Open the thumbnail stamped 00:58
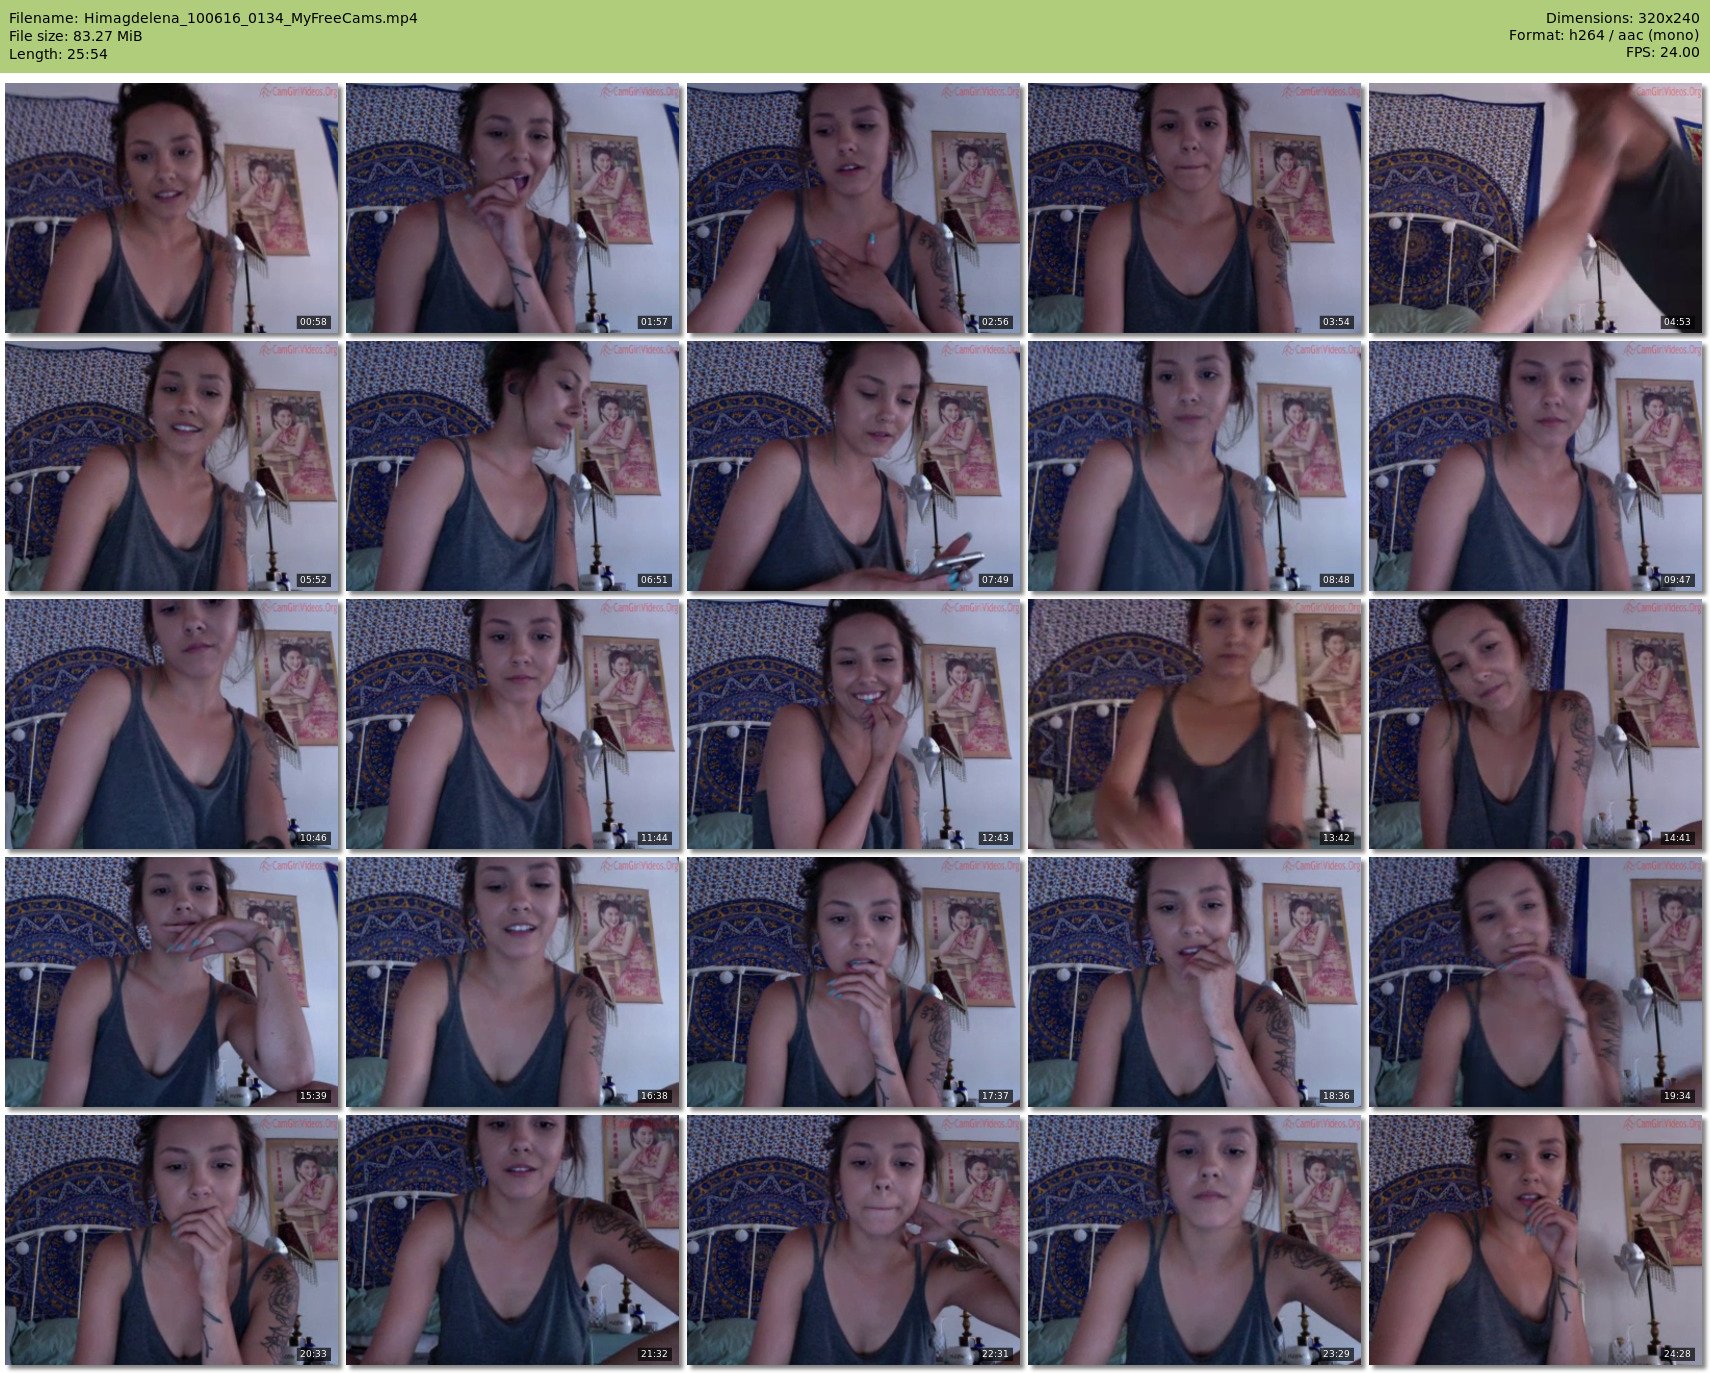This screenshot has height=1373, width=1710. point(172,208)
